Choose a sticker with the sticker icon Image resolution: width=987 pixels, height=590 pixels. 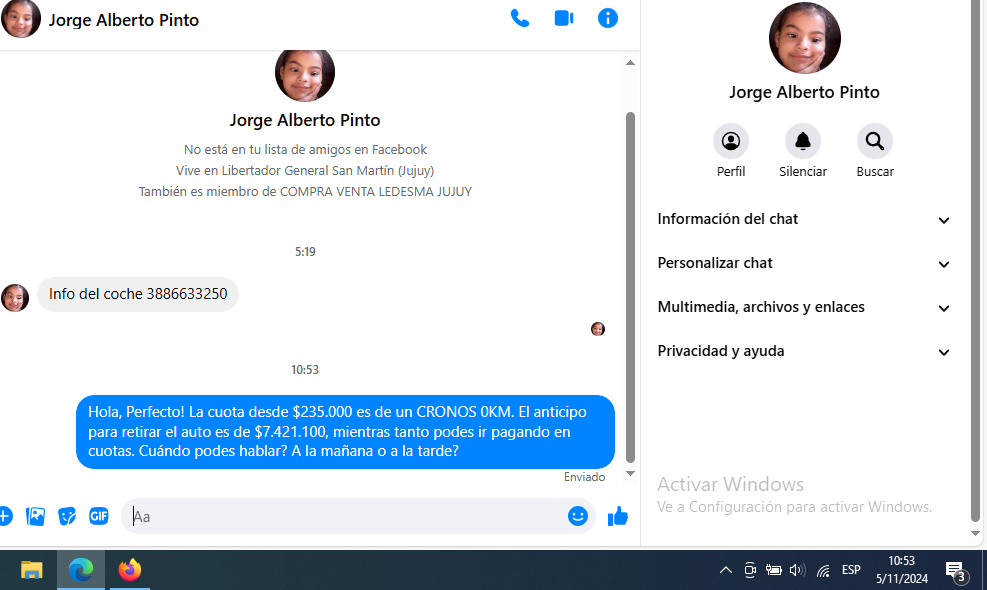[67, 516]
